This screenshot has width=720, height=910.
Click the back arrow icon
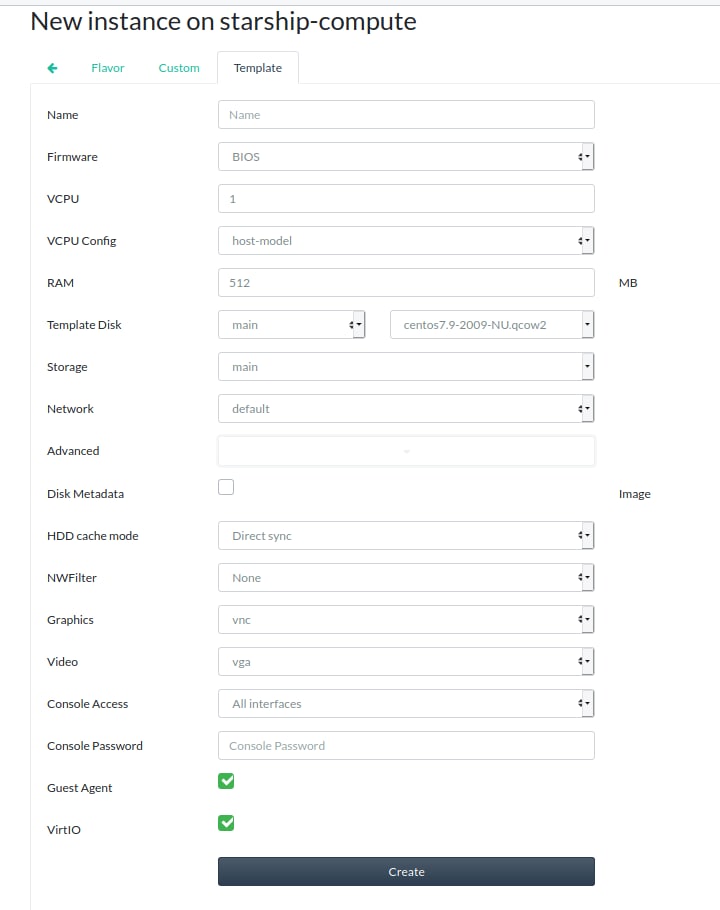53,68
